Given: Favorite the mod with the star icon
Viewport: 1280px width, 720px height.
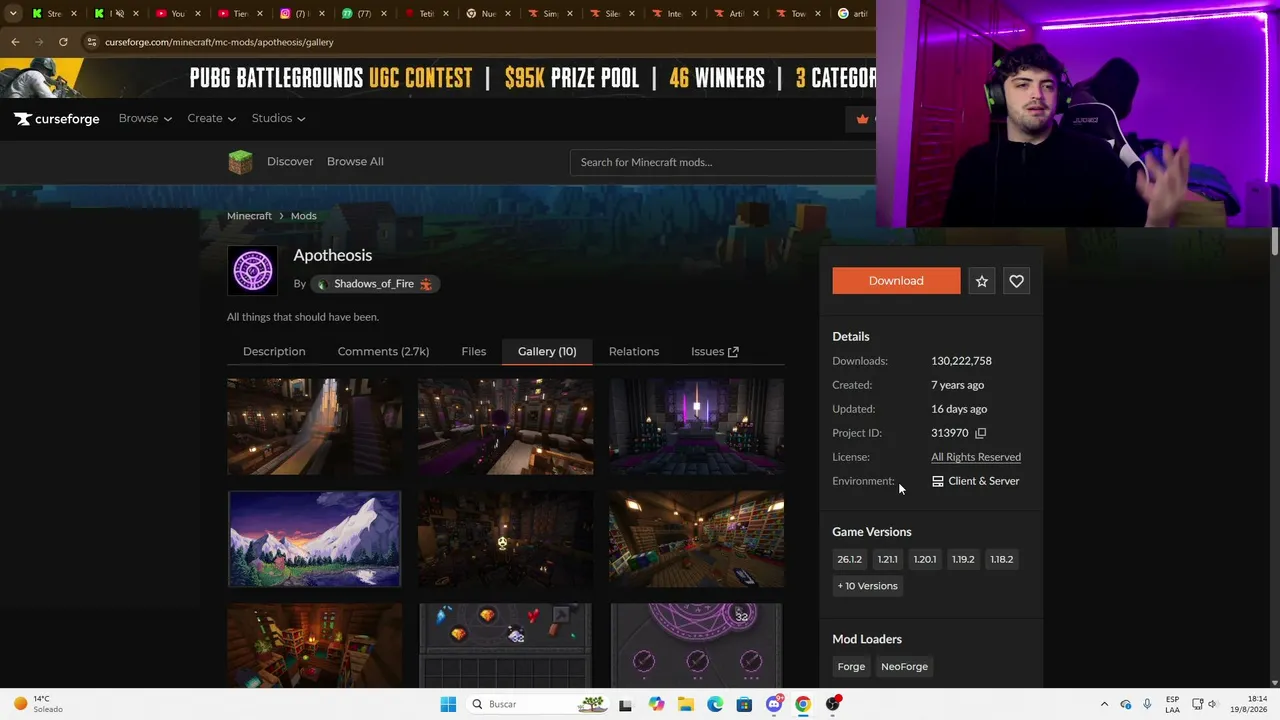Looking at the screenshot, I should coord(982,281).
